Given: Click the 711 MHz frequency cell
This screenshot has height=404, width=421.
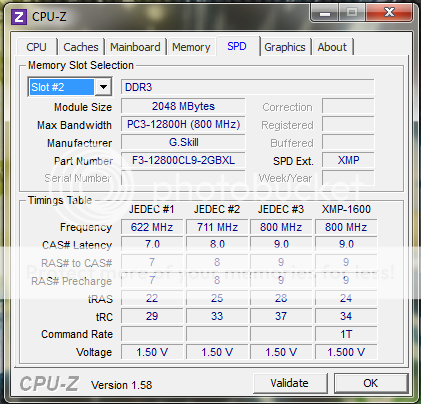Looking at the screenshot, I should click(217, 227).
